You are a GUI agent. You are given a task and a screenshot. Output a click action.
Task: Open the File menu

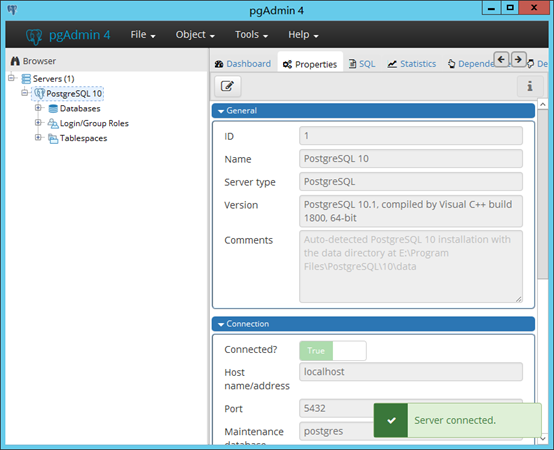pos(143,35)
